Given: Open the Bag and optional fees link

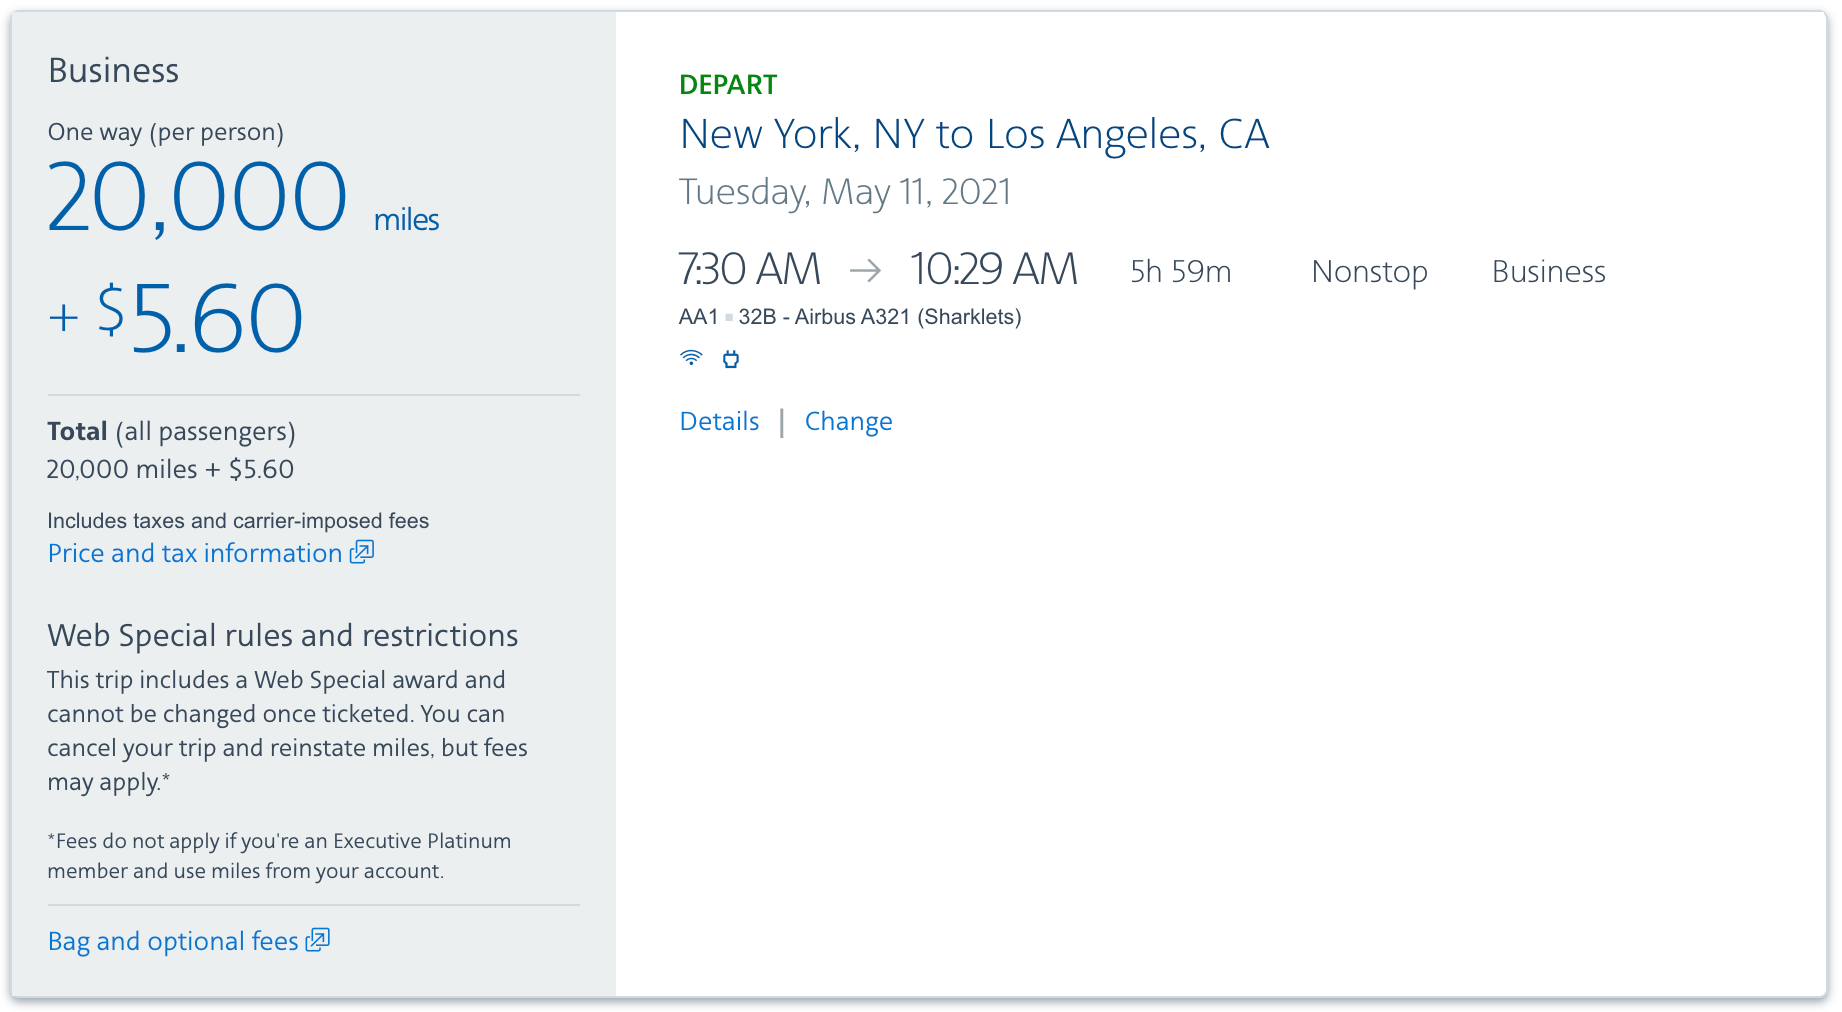Looking at the screenshot, I should click(x=173, y=941).
